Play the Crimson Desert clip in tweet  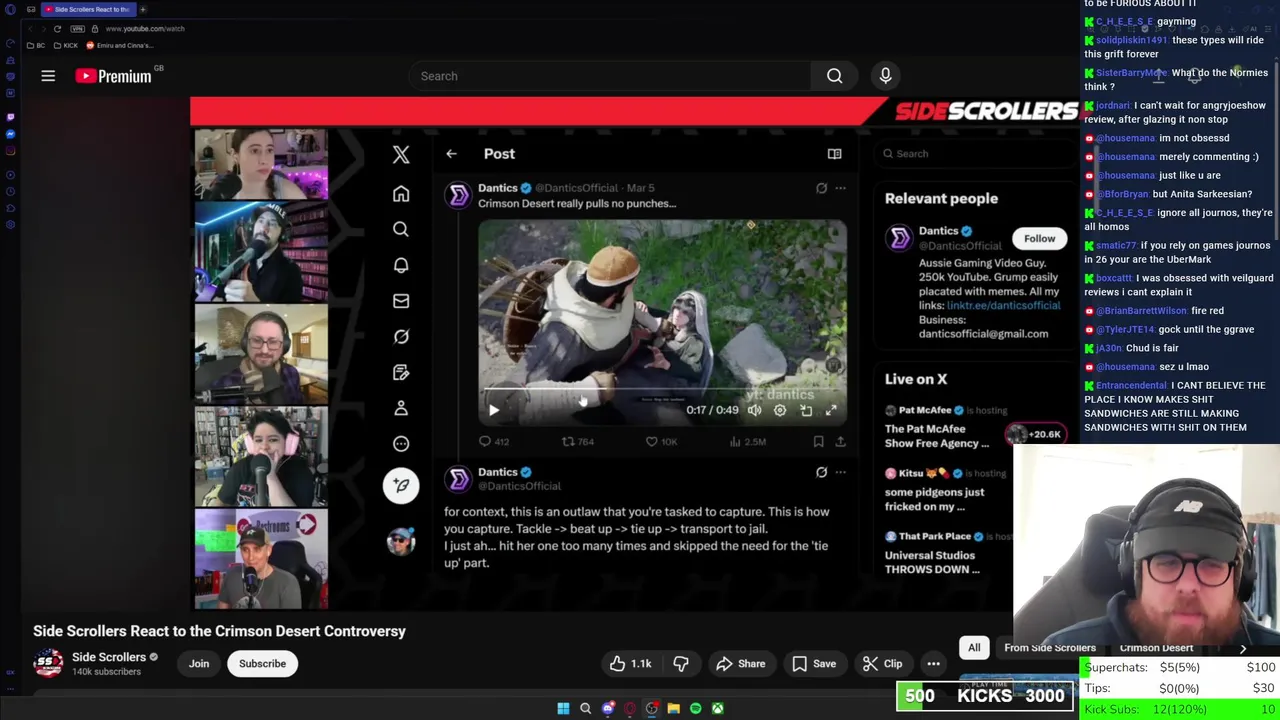click(494, 410)
